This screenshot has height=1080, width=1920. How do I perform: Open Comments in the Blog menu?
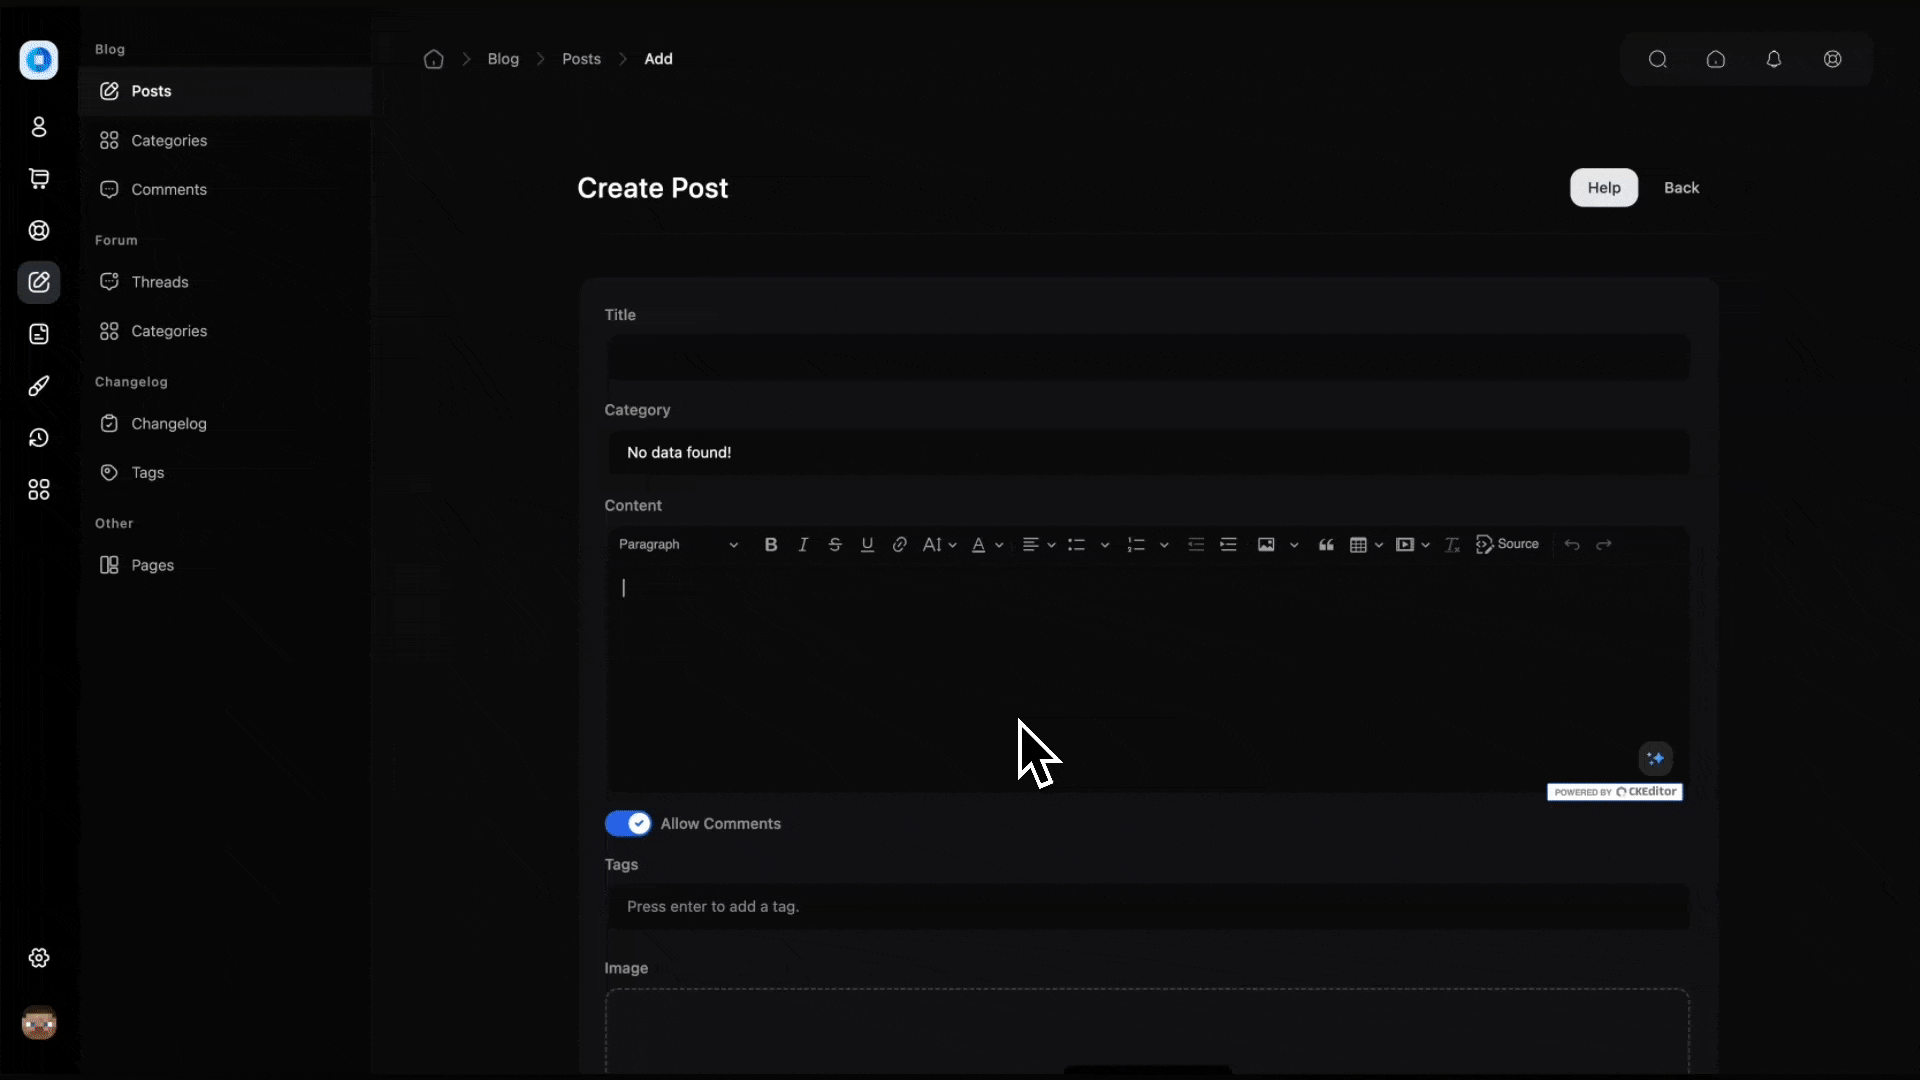coord(169,190)
